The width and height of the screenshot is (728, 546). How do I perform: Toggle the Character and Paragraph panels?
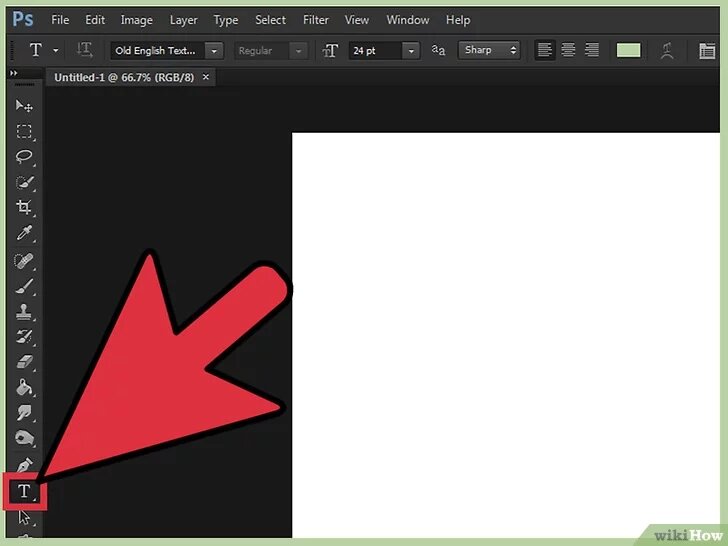point(707,50)
